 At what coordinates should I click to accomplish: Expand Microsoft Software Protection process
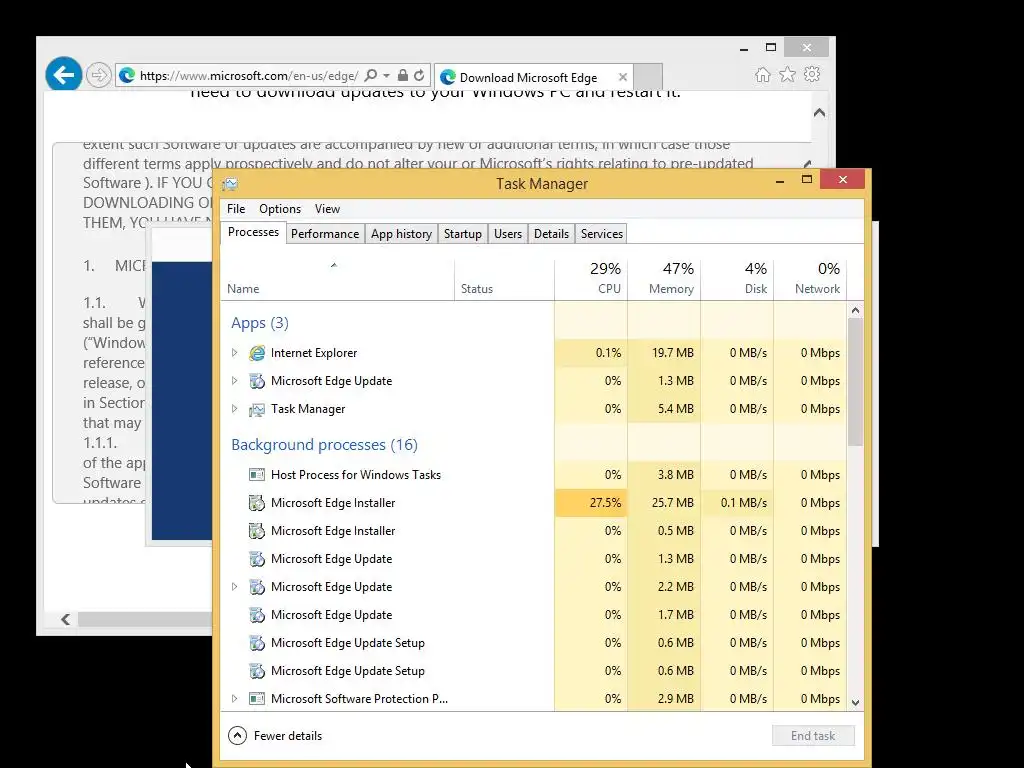[x=234, y=699]
